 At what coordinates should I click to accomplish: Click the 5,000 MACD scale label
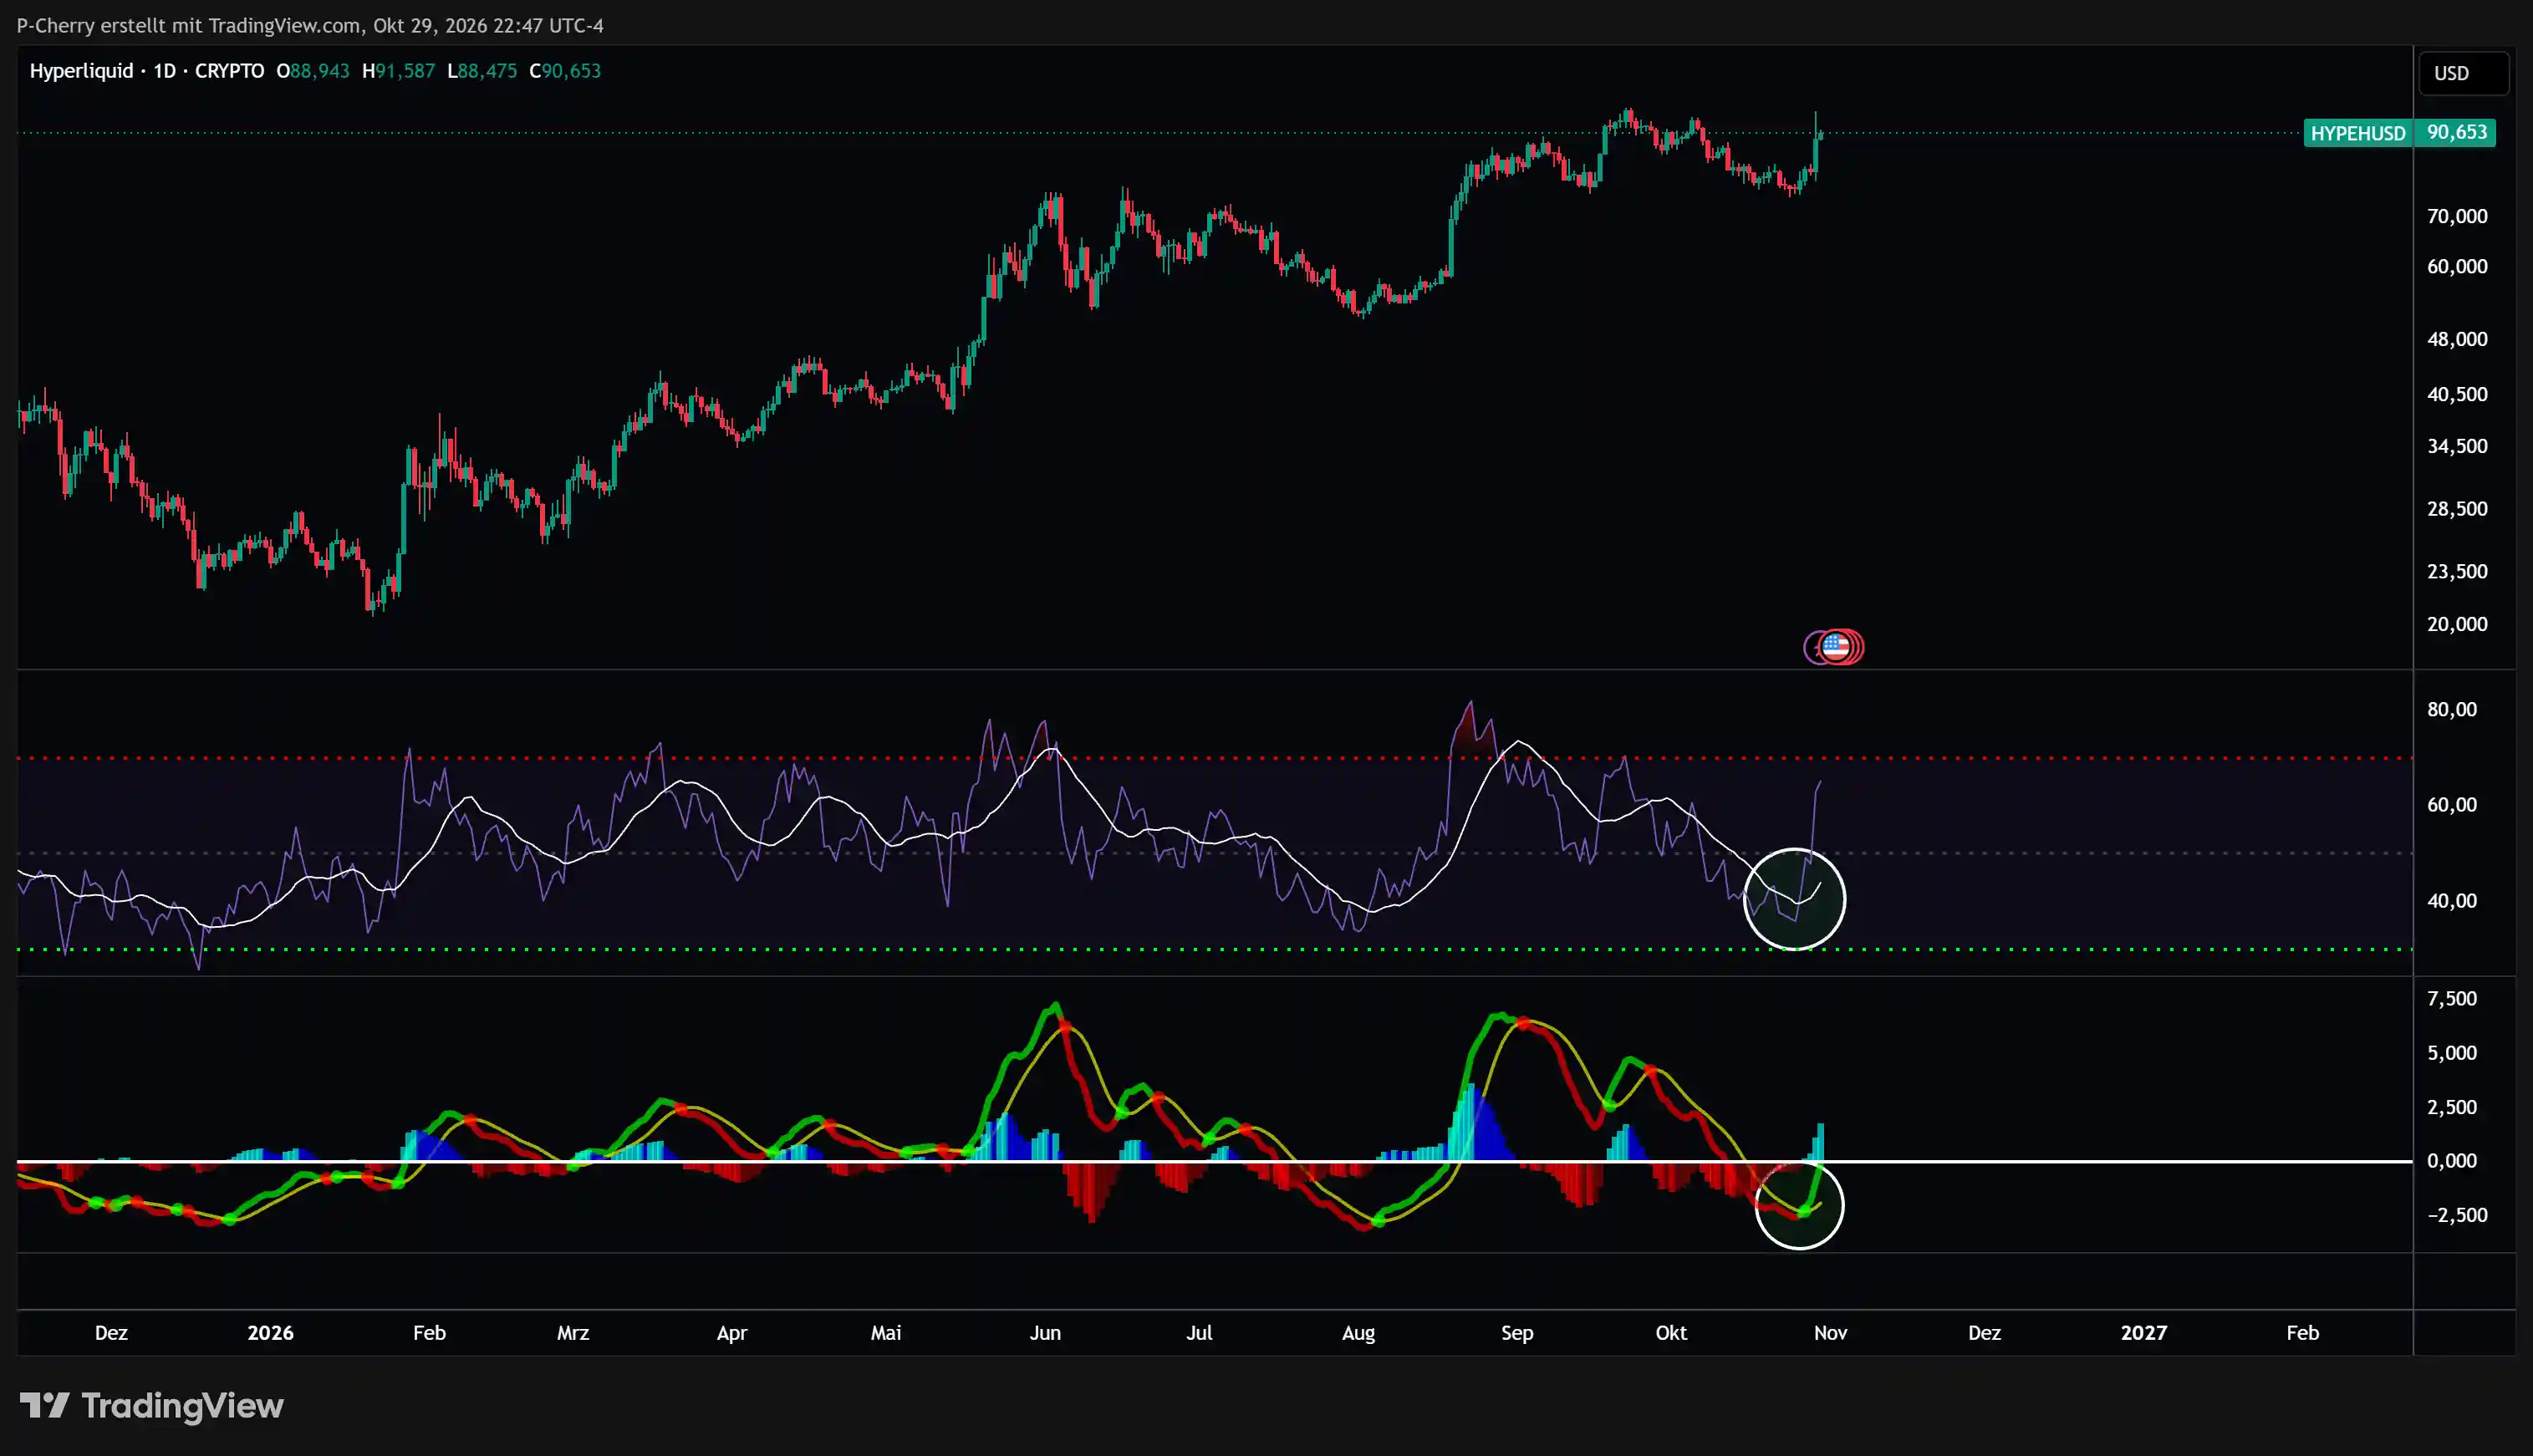(x=2452, y=1053)
